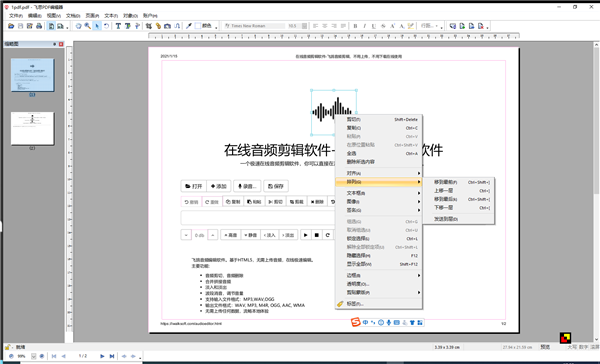Close the thumbnails panel with red X
Viewport: 600px width, 364px height.
pyautogui.click(x=61, y=44)
